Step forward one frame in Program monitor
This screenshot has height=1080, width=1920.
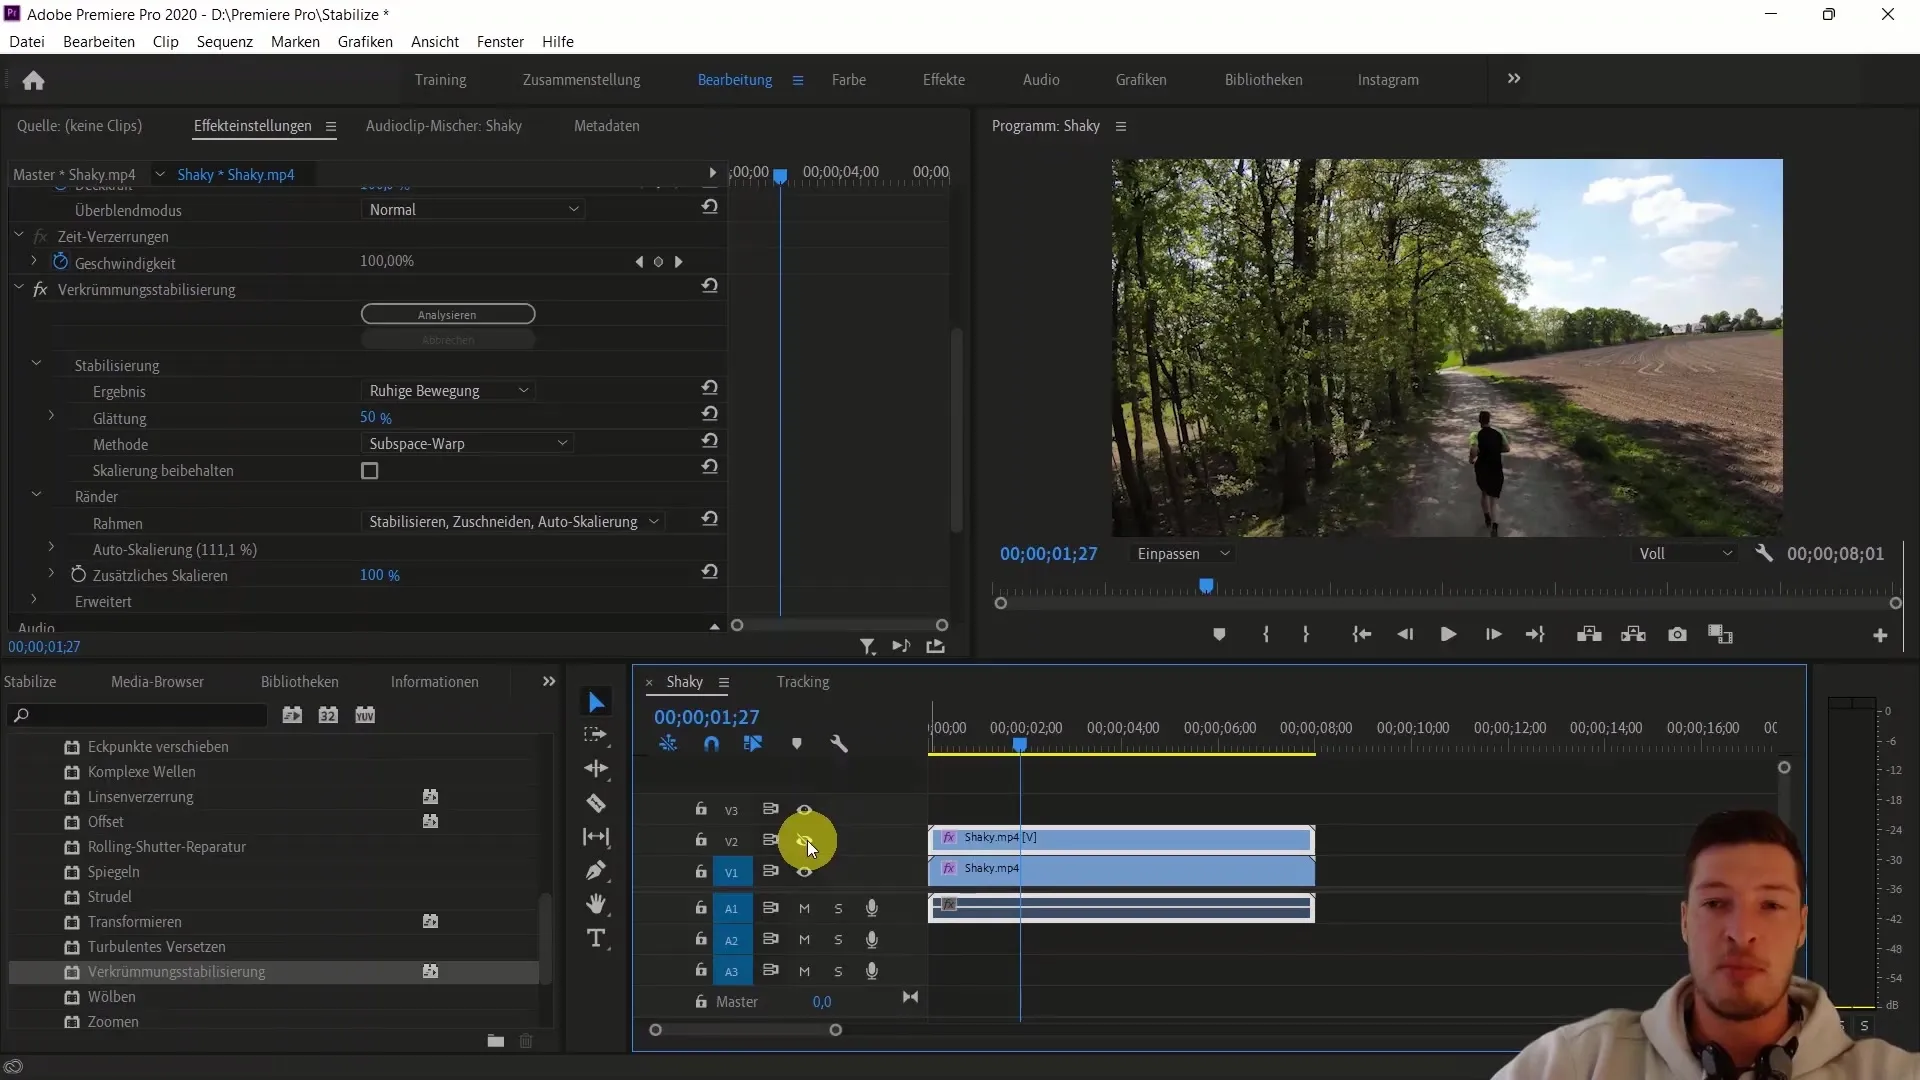1493,634
